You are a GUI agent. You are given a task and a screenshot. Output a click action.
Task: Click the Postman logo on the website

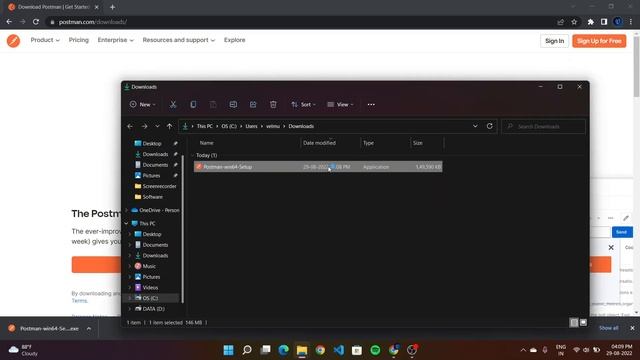tap(13, 40)
